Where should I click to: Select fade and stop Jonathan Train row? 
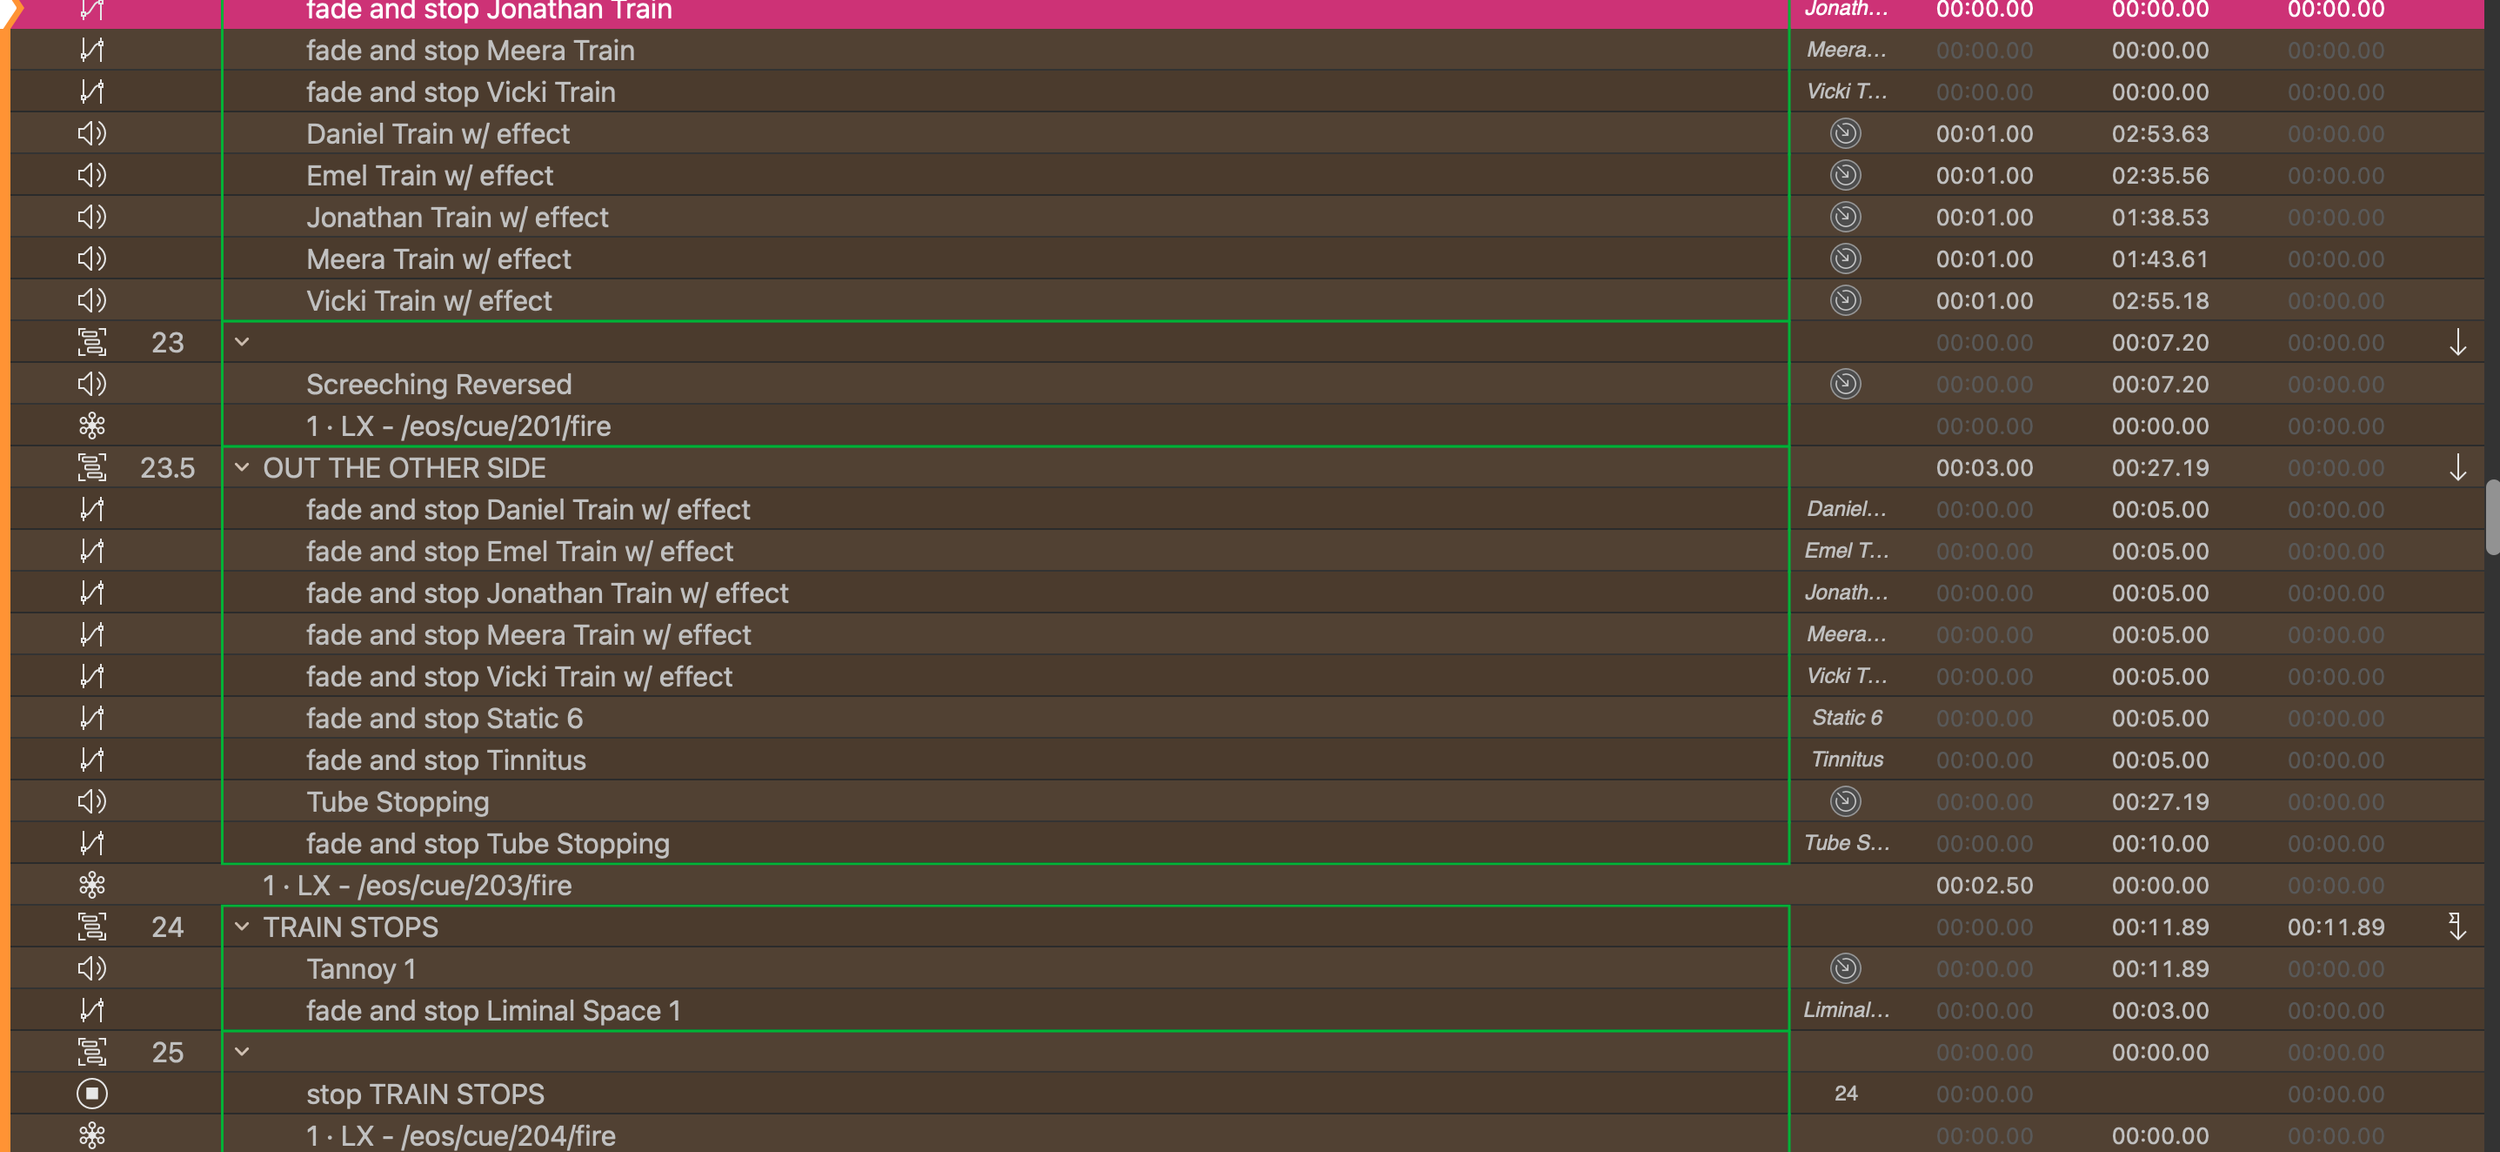tap(1247, 12)
